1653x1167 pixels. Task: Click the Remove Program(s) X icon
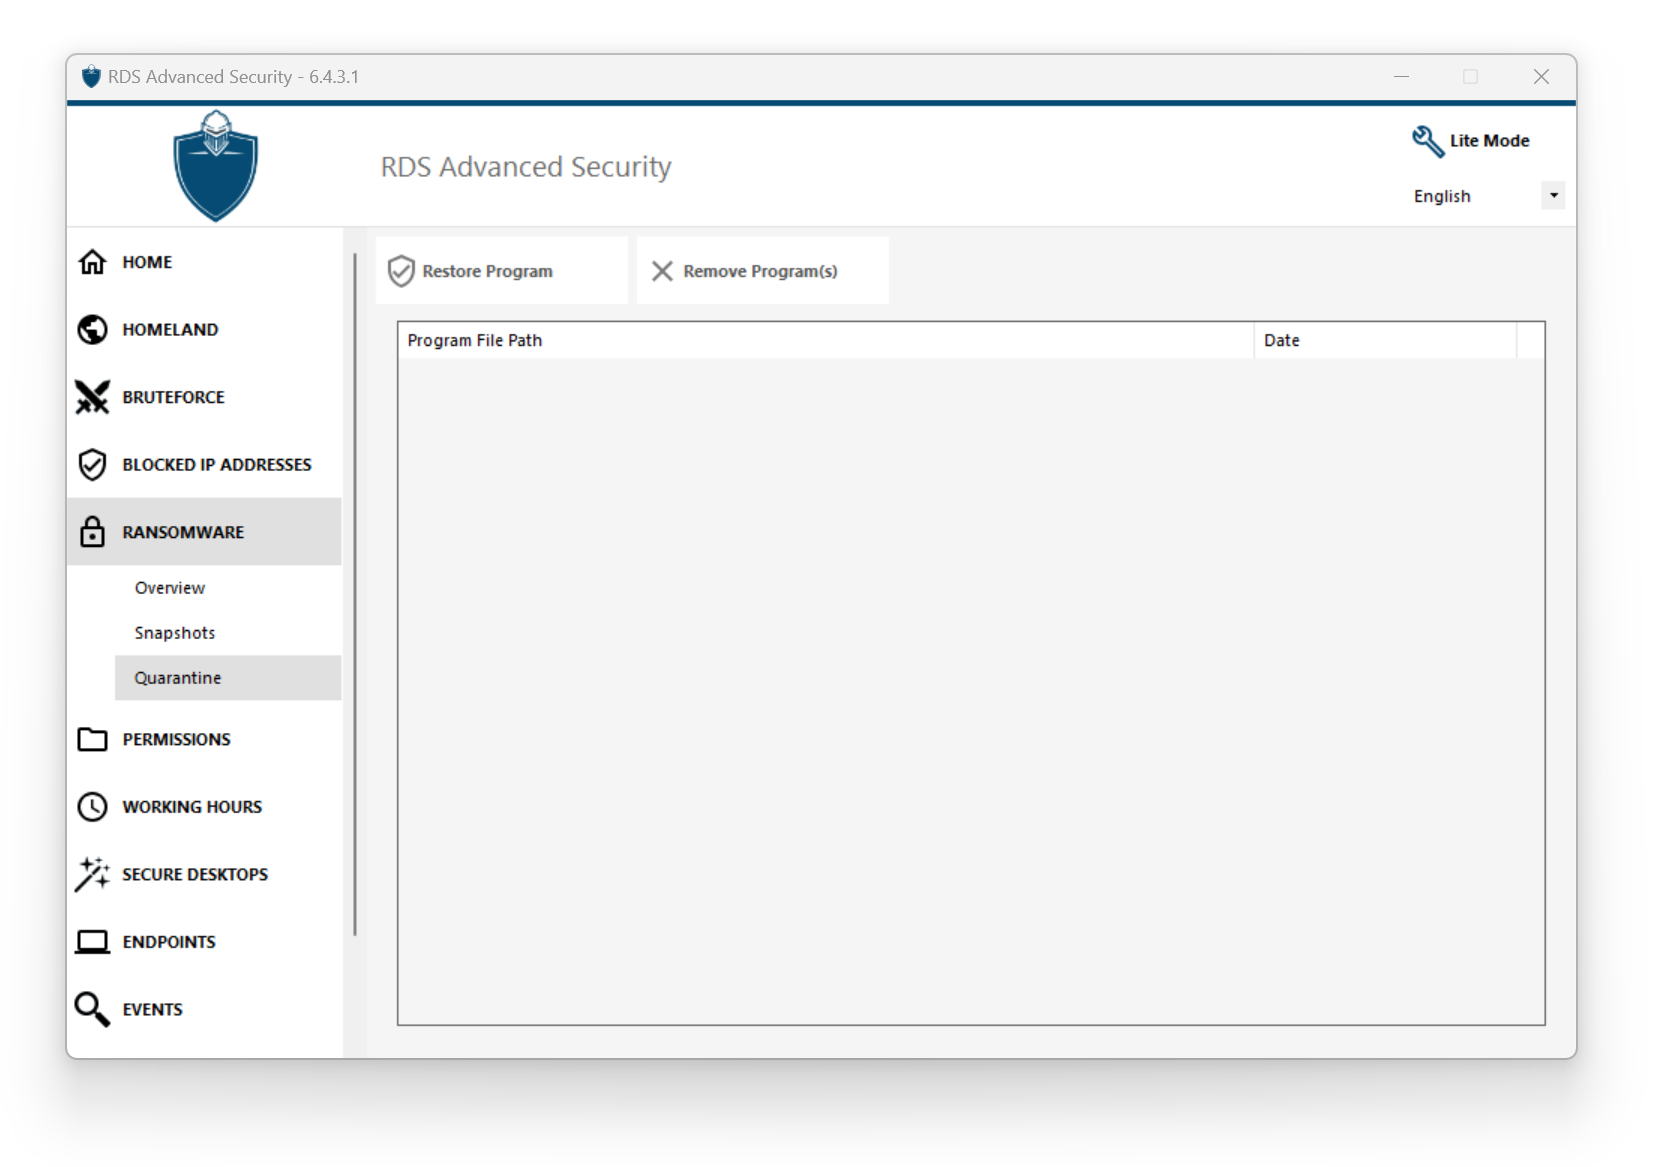click(662, 271)
